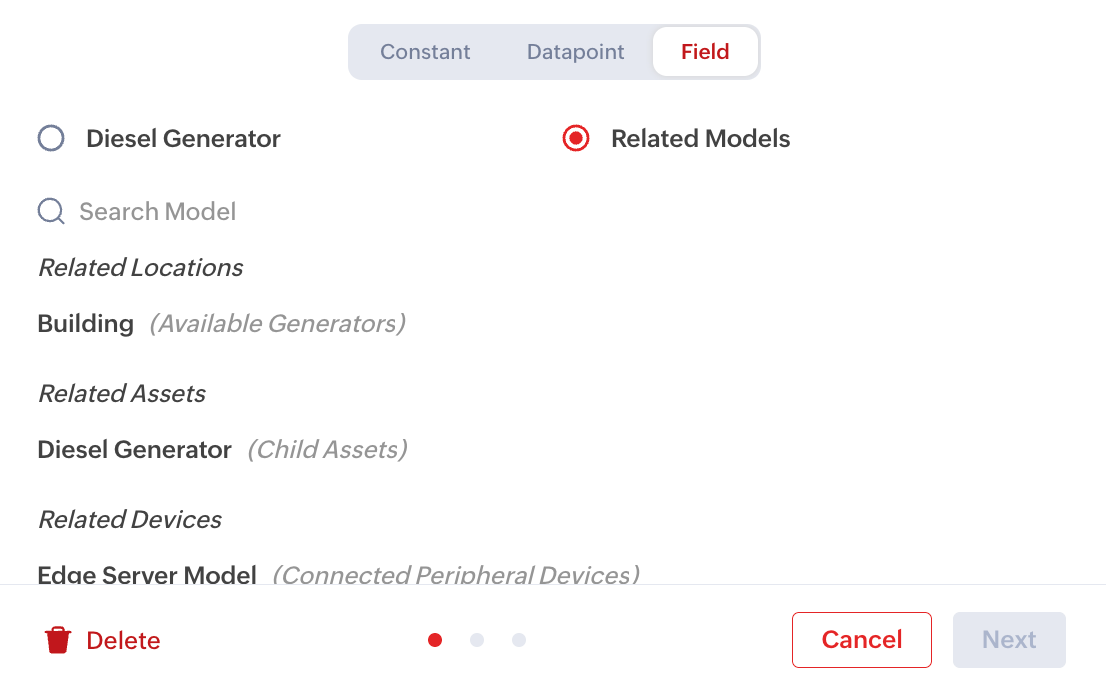Viewport: 1106px width, 690px height.
Task: Select the Field tab
Action: [705, 52]
